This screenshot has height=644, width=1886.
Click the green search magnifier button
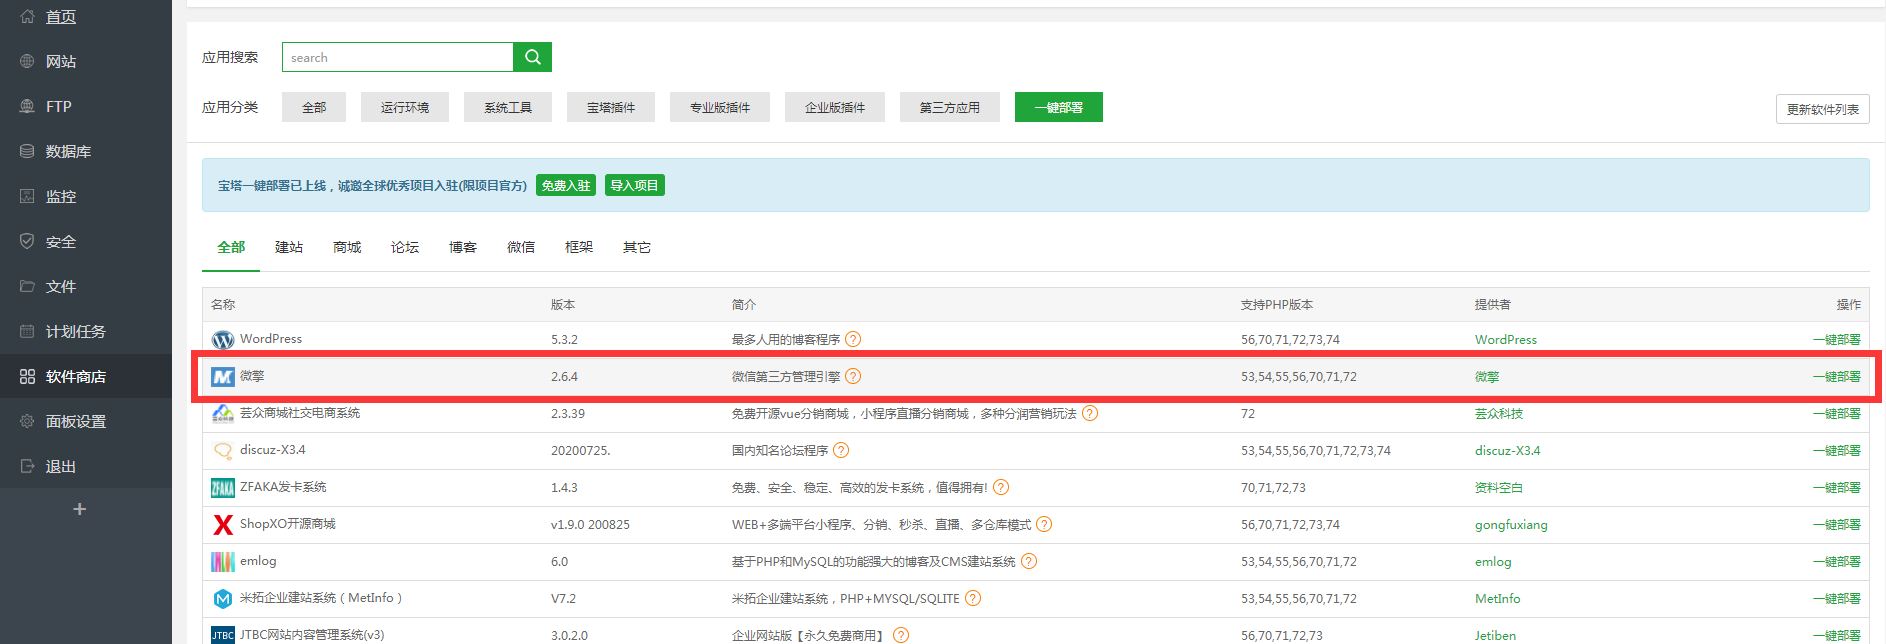point(533,57)
